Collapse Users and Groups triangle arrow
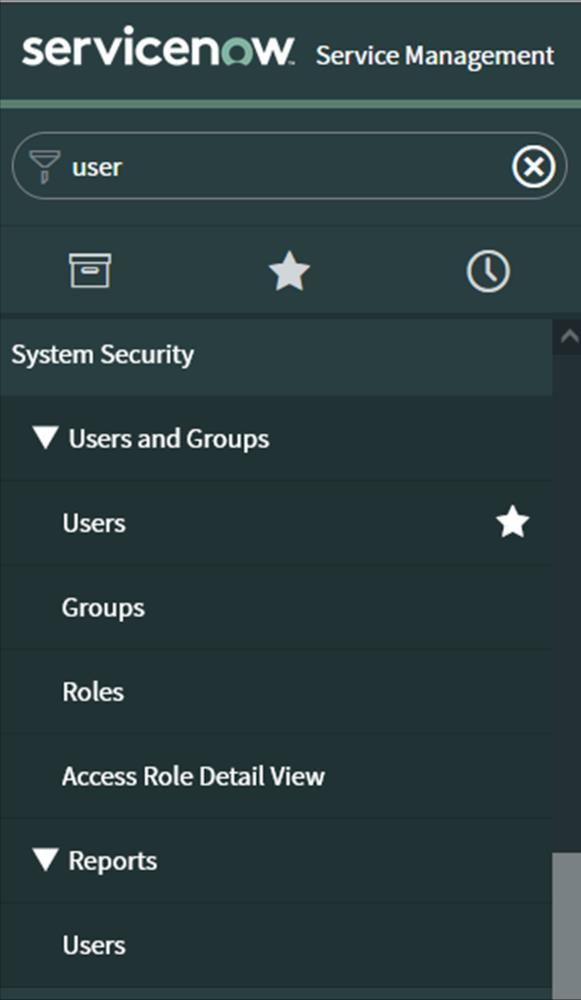Image resolution: width=581 pixels, height=1000 pixels. point(46,438)
